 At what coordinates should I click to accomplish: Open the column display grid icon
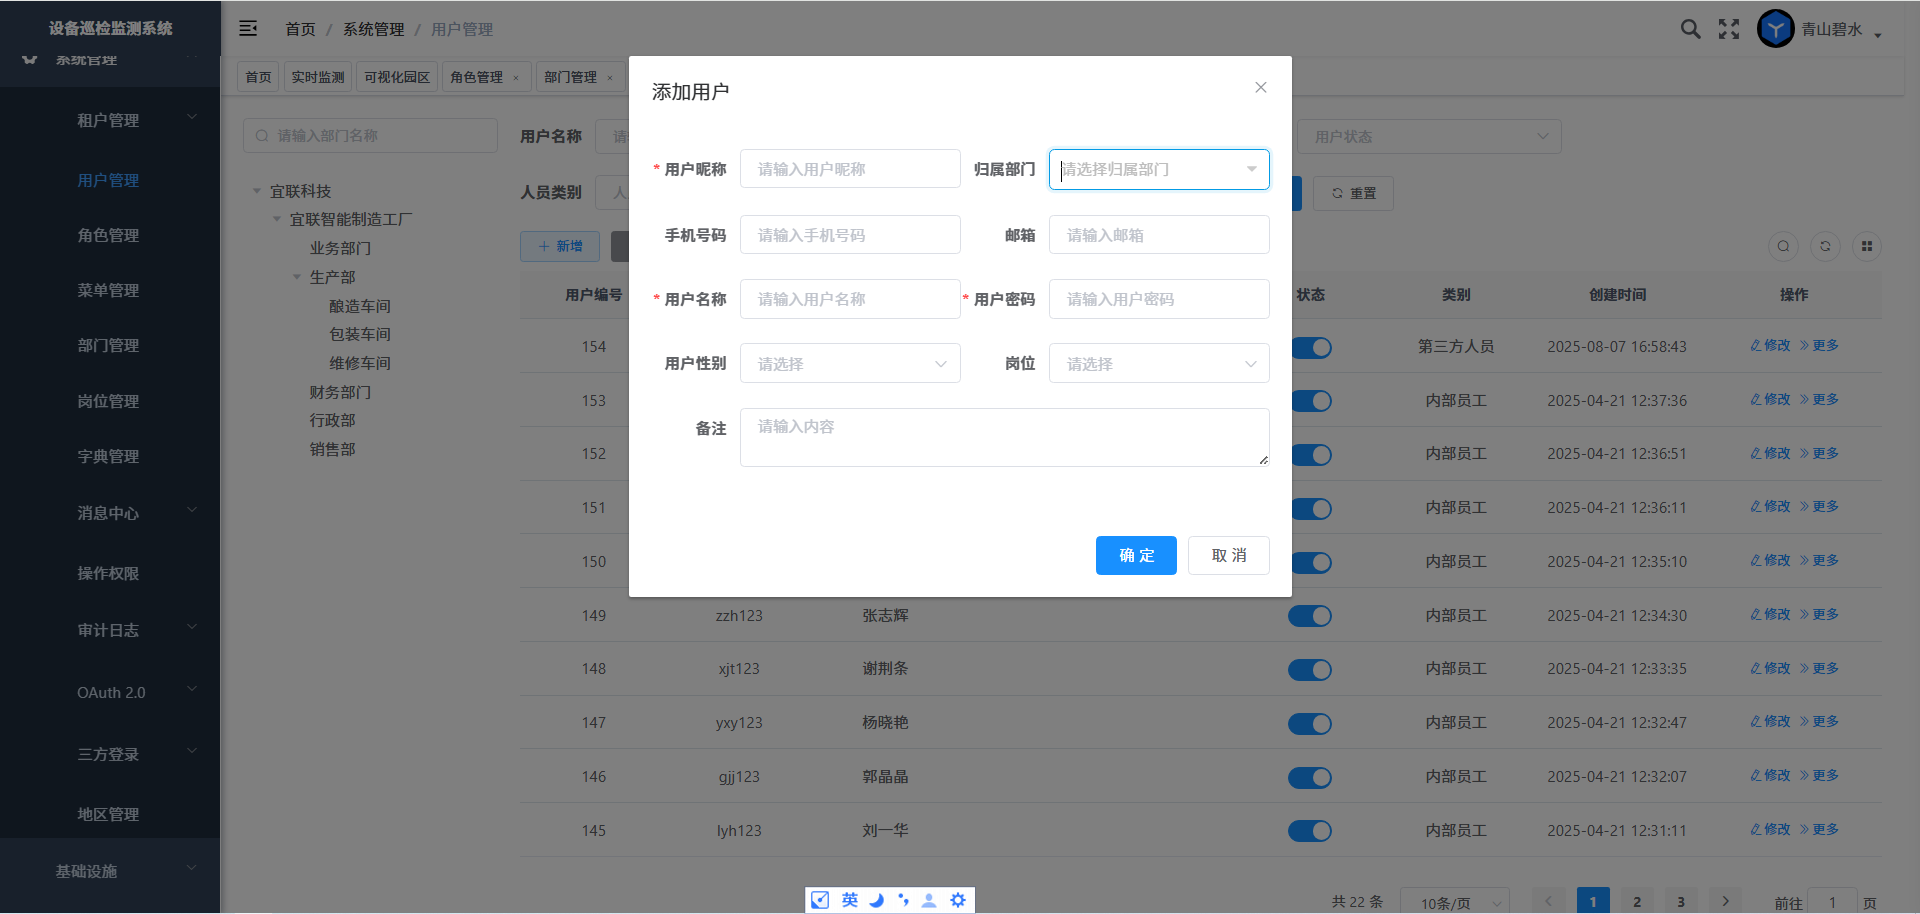click(x=1866, y=247)
